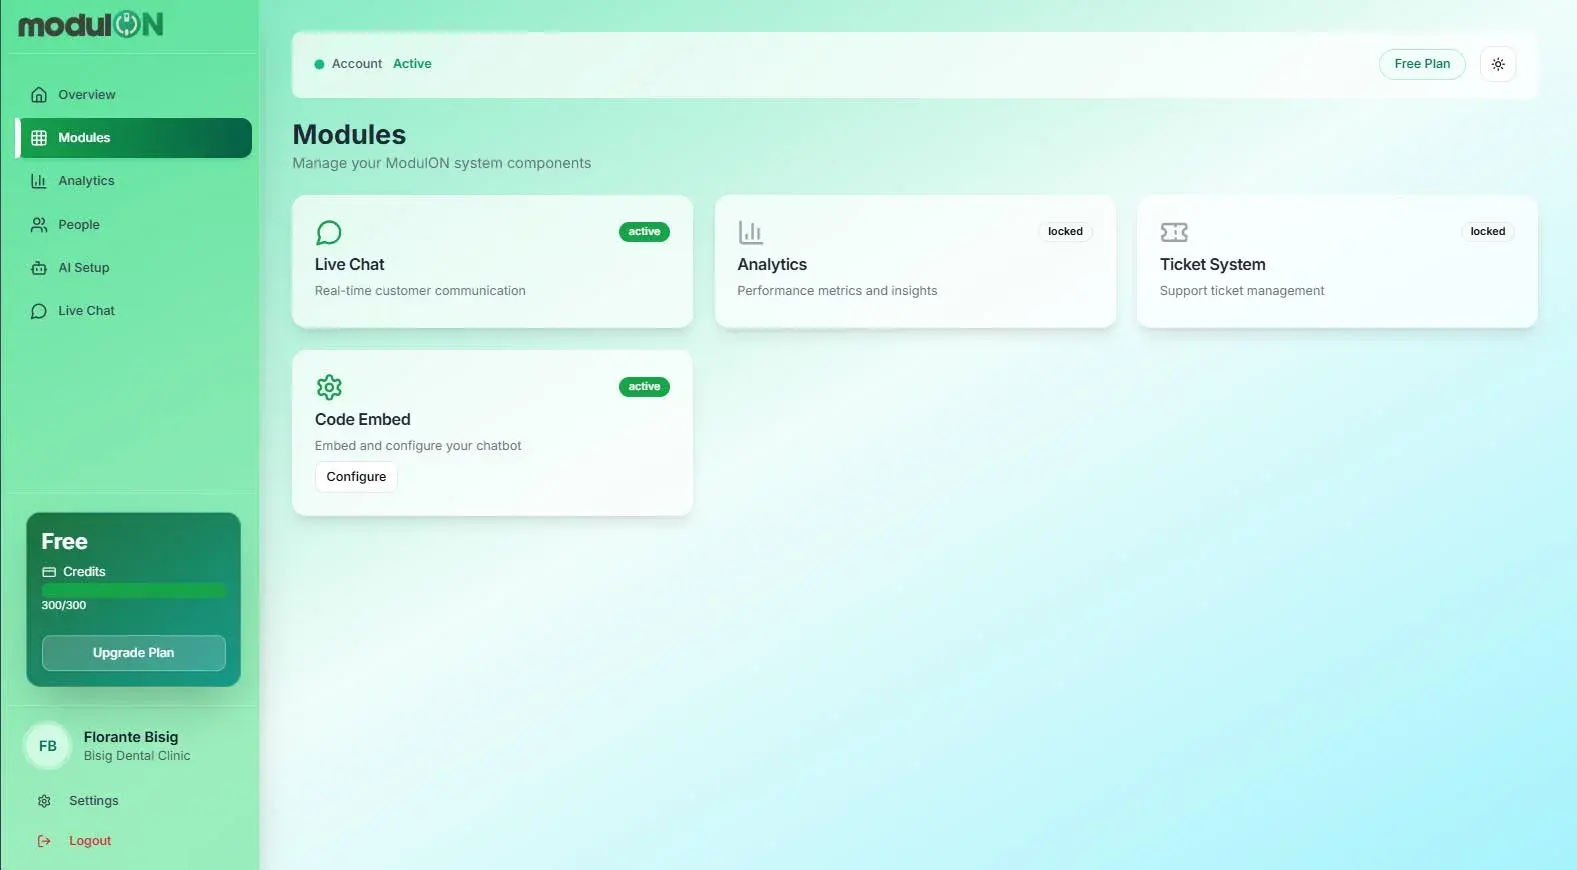This screenshot has width=1577, height=870.
Task: Open Settings link
Action: point(94,801)
